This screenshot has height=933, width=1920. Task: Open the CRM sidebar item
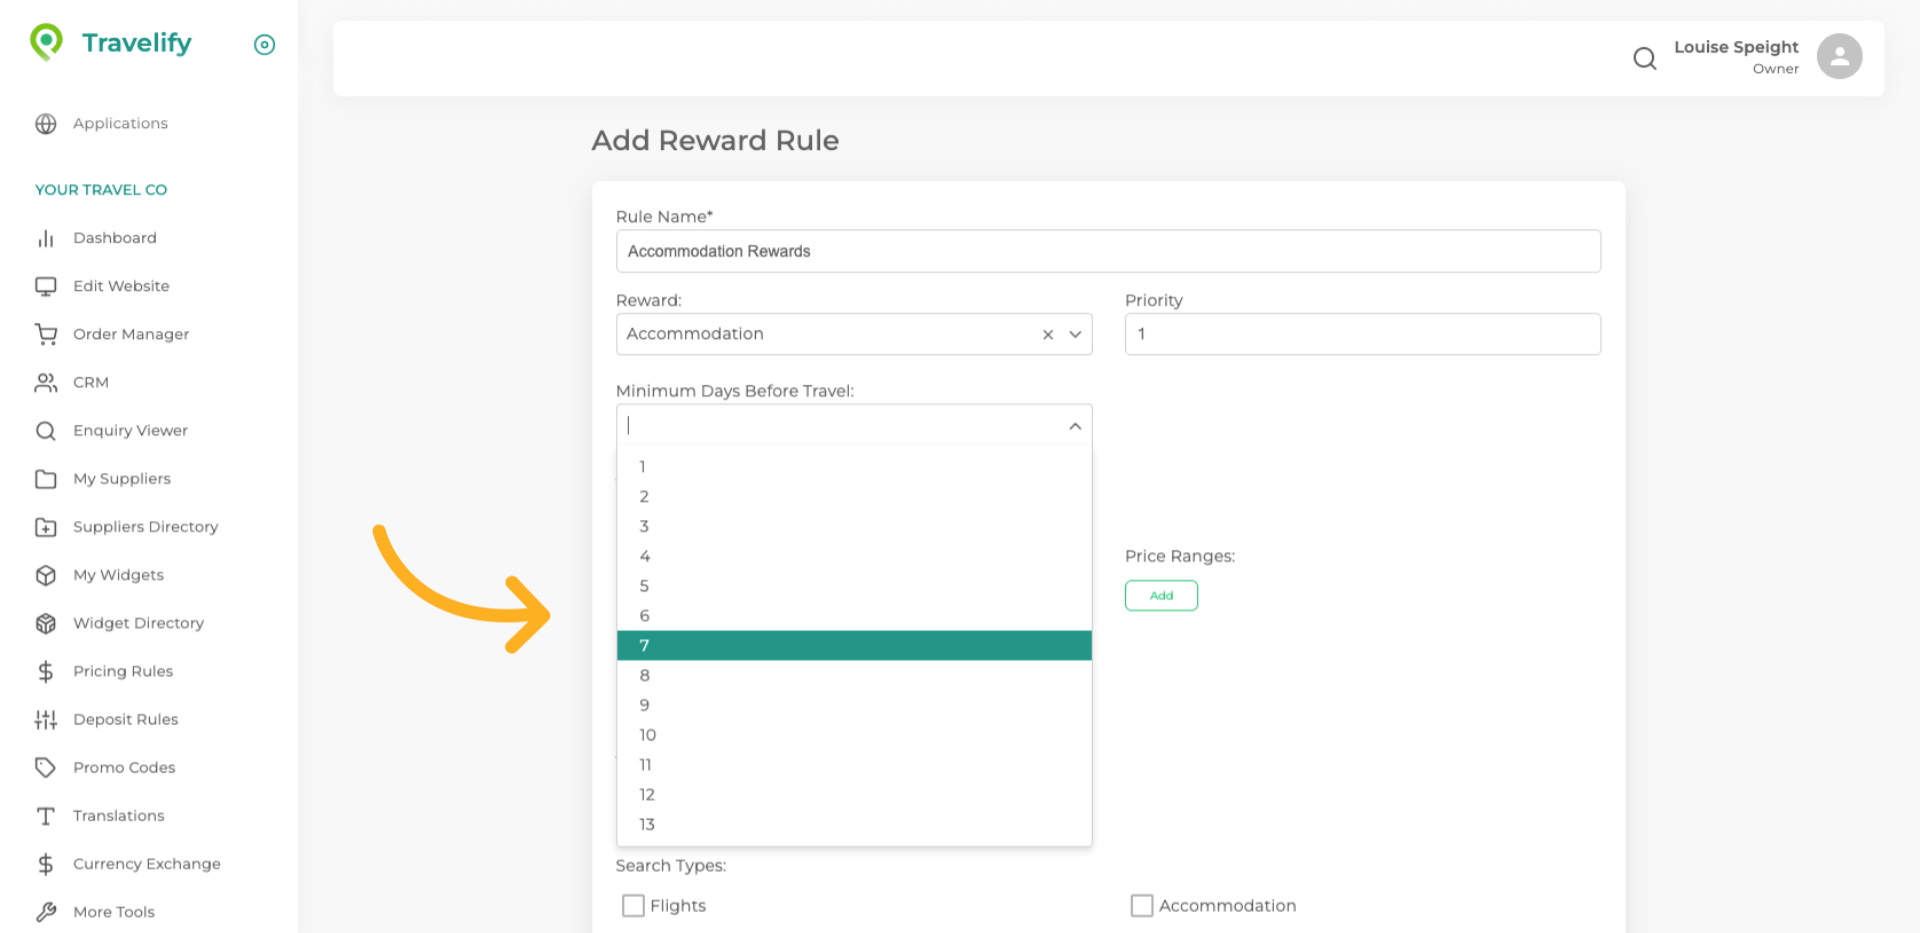[x=90, y=382]
